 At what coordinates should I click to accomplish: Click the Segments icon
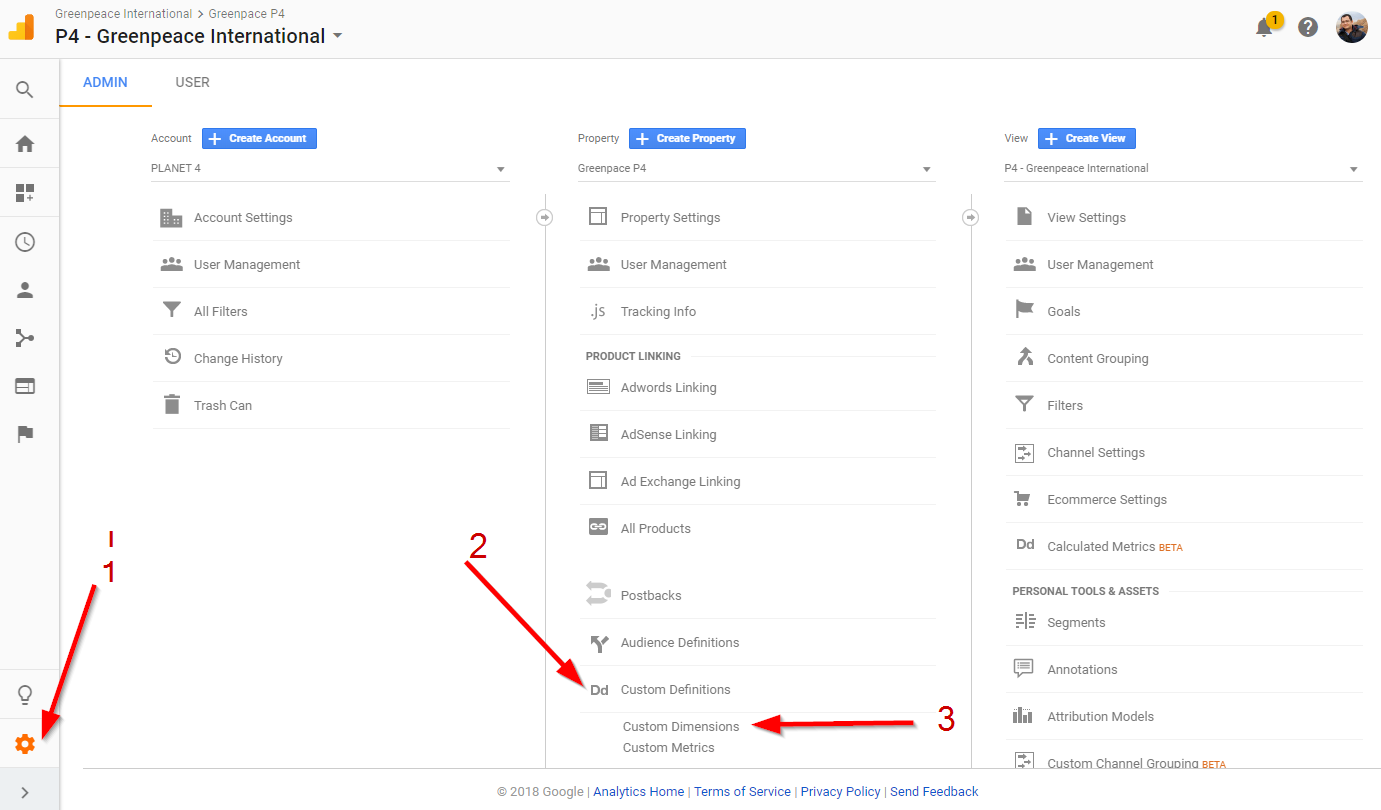tap(1024, 621)
